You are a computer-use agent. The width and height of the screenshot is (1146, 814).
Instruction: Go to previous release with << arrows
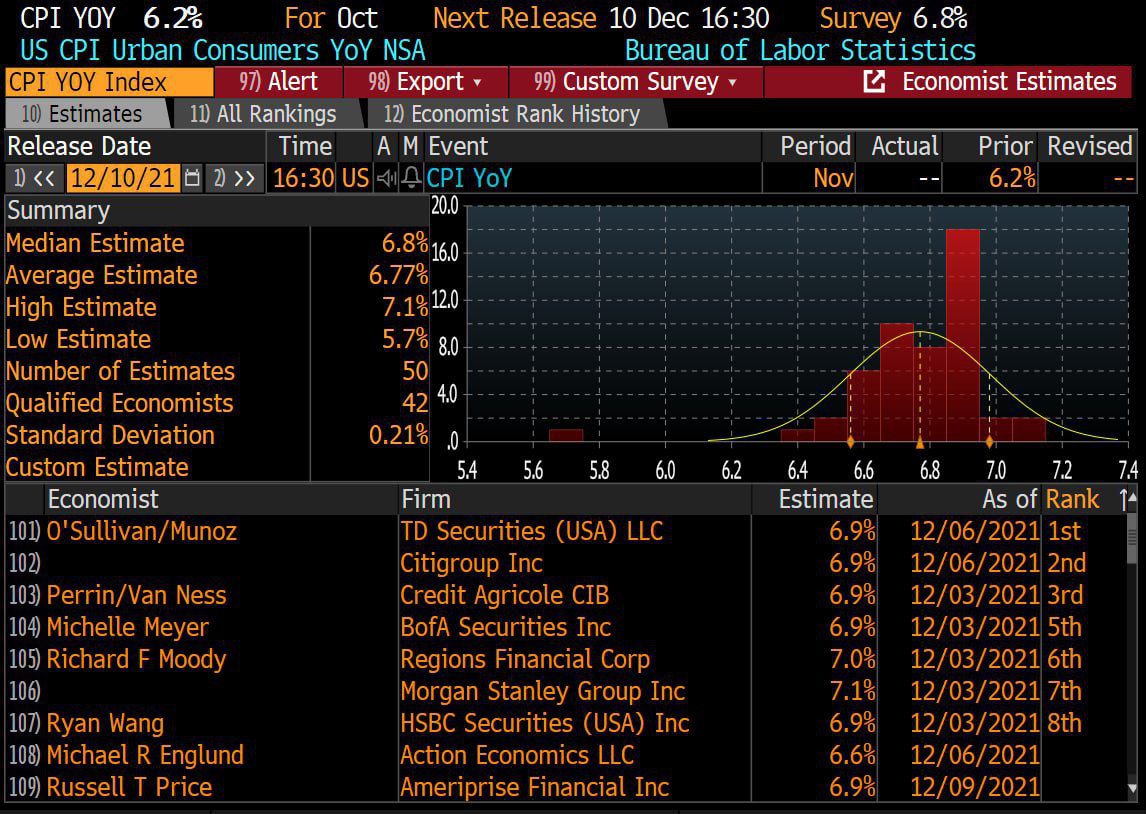click(x=33, y=178)
